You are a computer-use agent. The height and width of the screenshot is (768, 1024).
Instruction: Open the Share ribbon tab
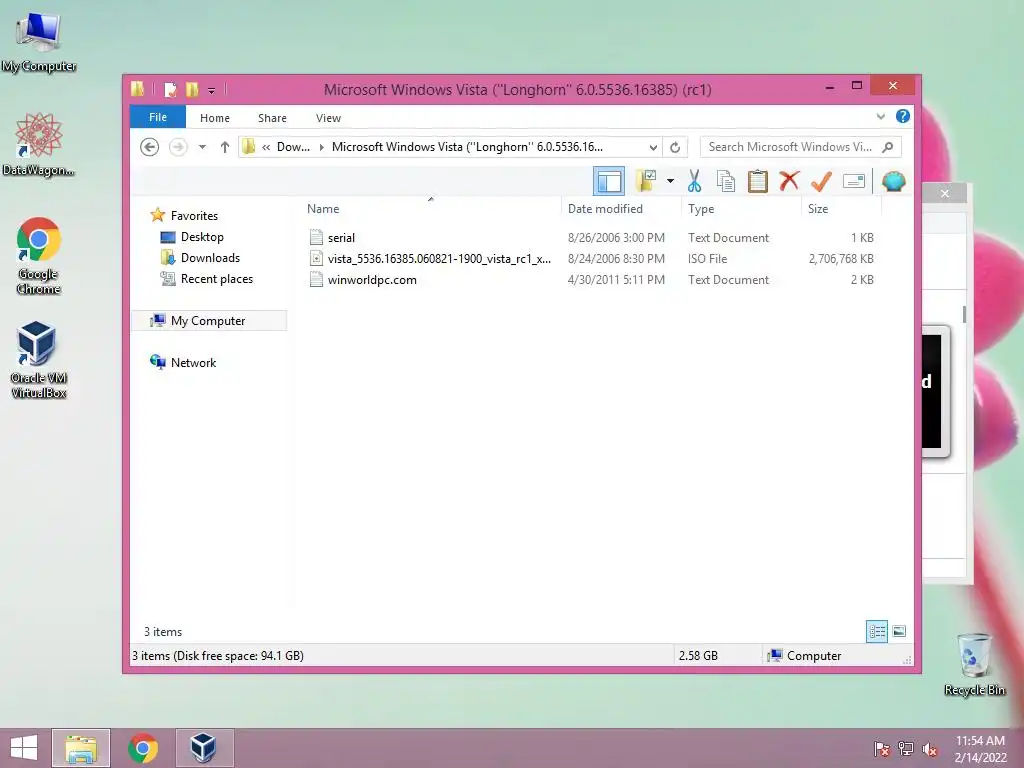(272, 118)
